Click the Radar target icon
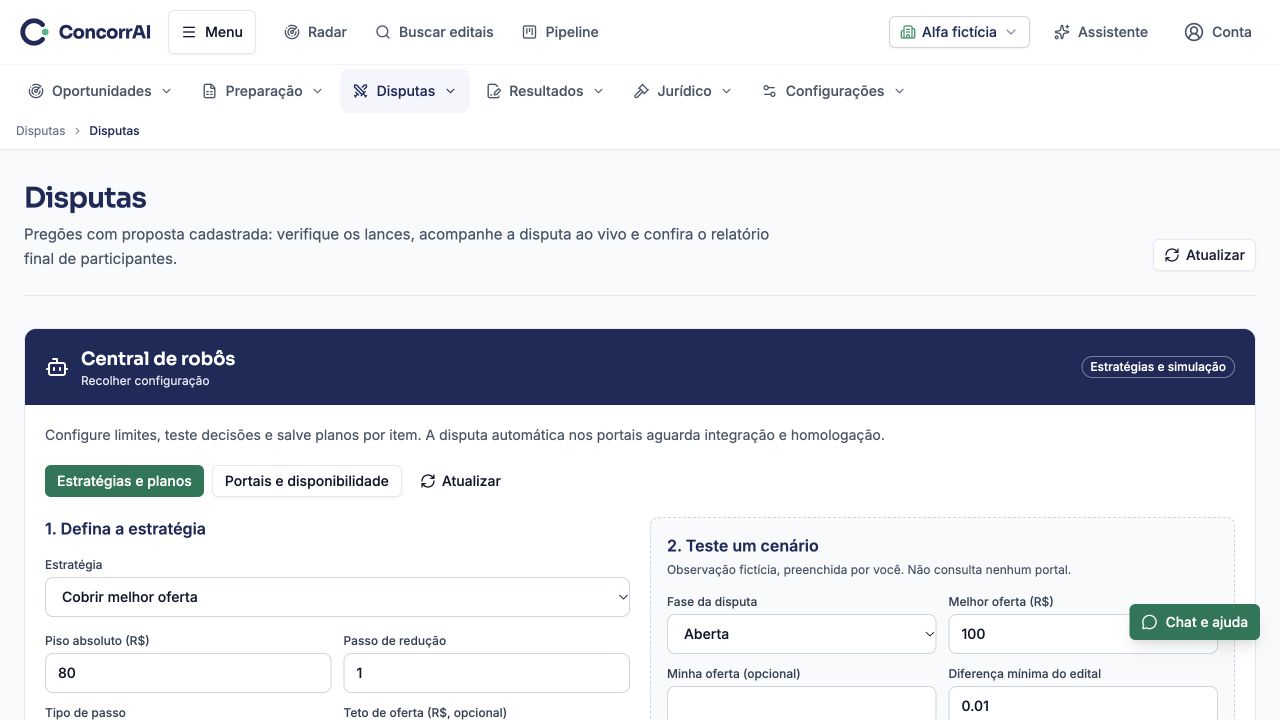 pyautogui.click(x=292, y=32)
